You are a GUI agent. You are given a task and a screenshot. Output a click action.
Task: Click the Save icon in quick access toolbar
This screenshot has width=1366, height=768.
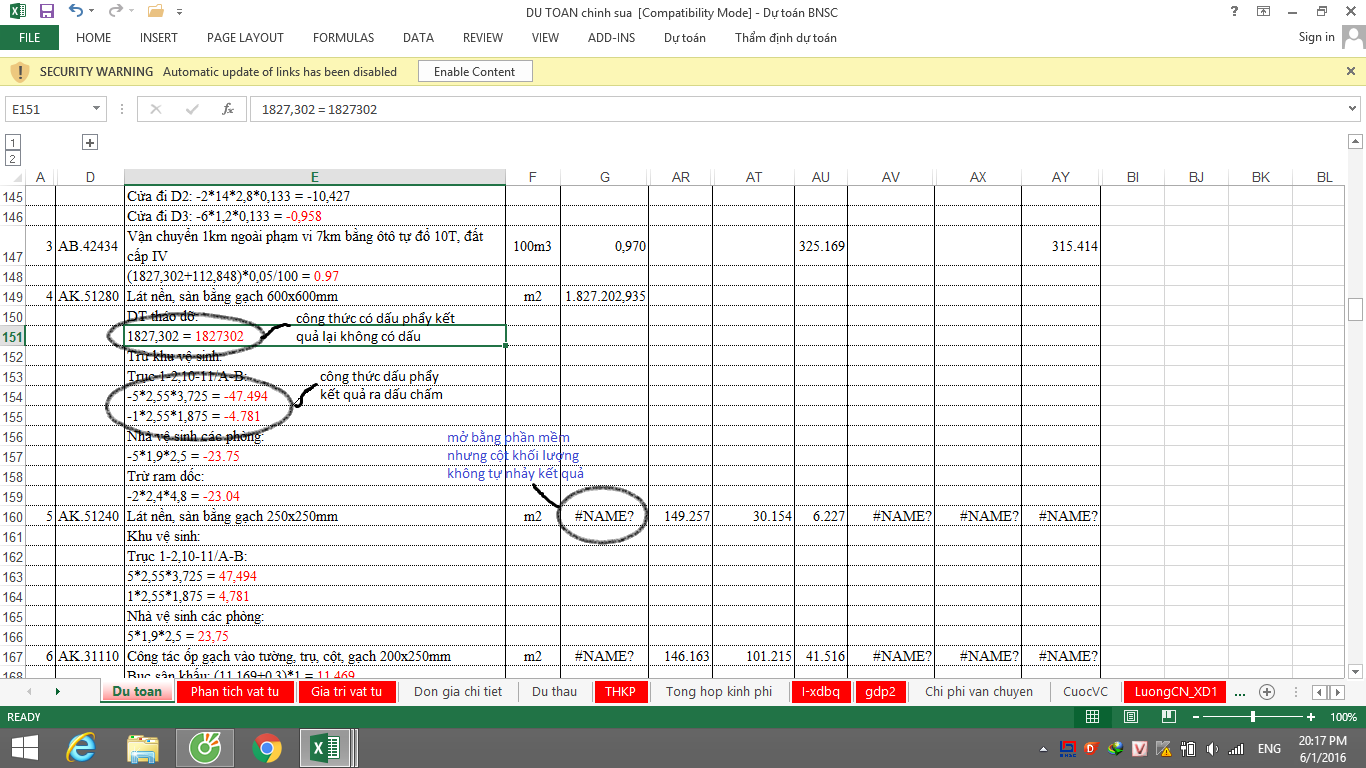pyautogui.click(x=47, y=12)
